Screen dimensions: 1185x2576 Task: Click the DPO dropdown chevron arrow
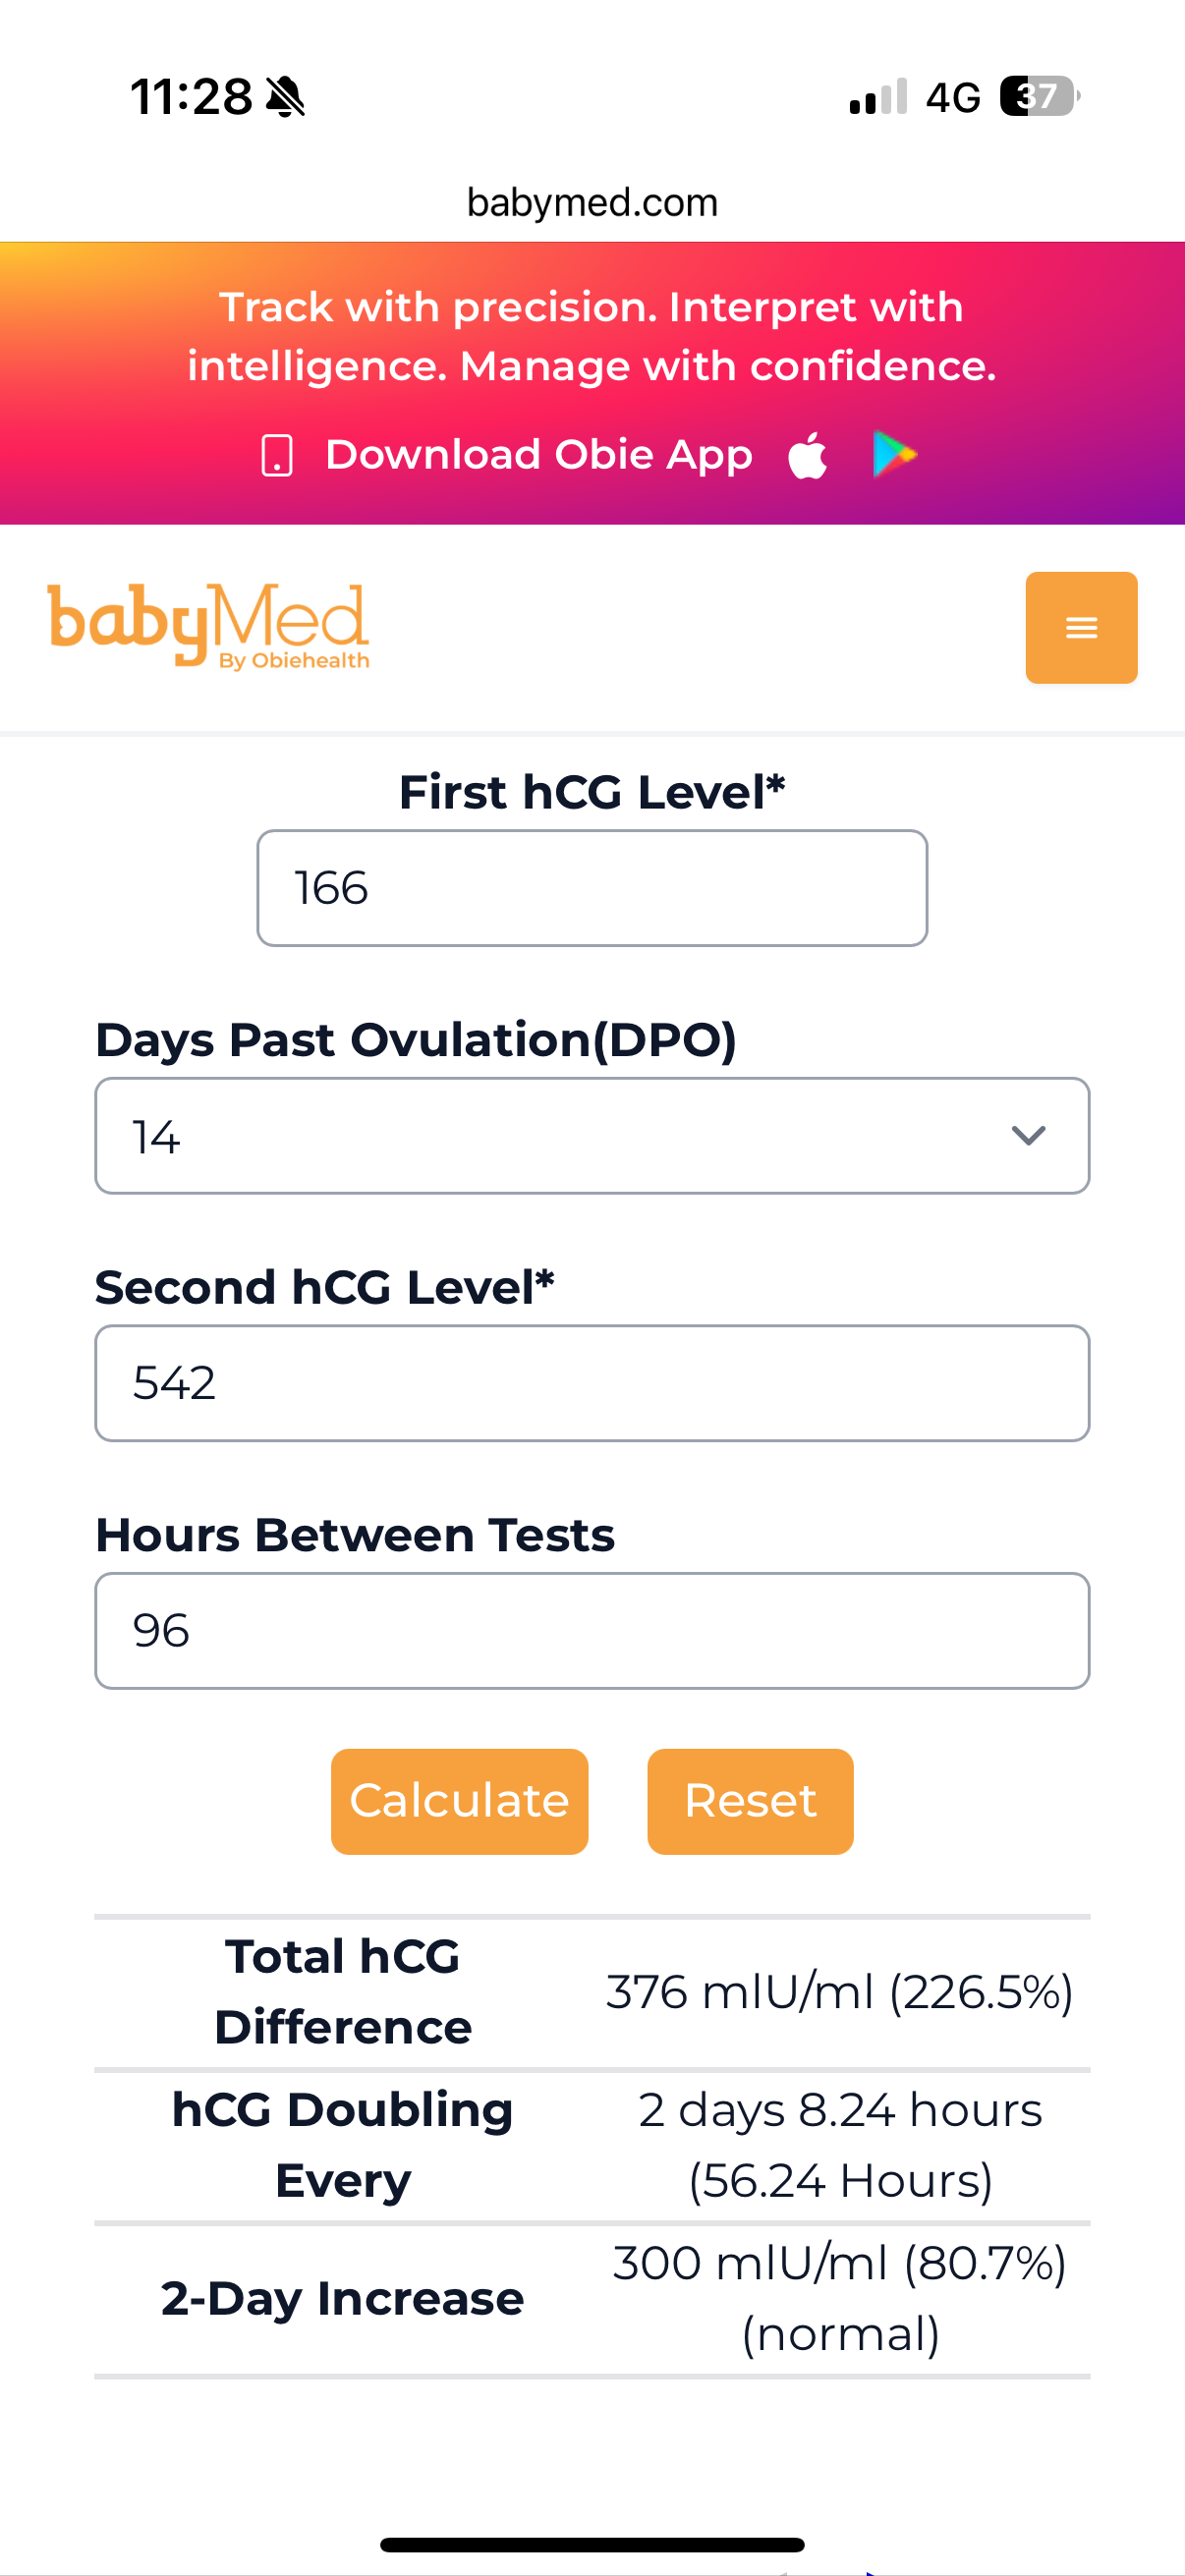click(x=1028, y=1136)
